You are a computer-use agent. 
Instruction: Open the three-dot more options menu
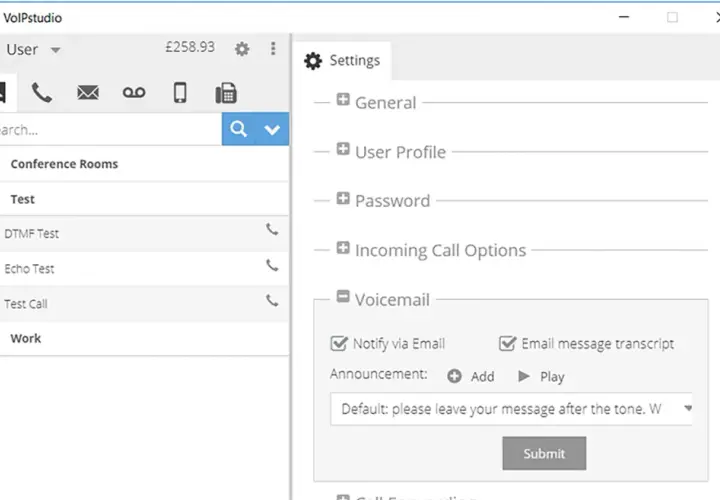(273, 48)
